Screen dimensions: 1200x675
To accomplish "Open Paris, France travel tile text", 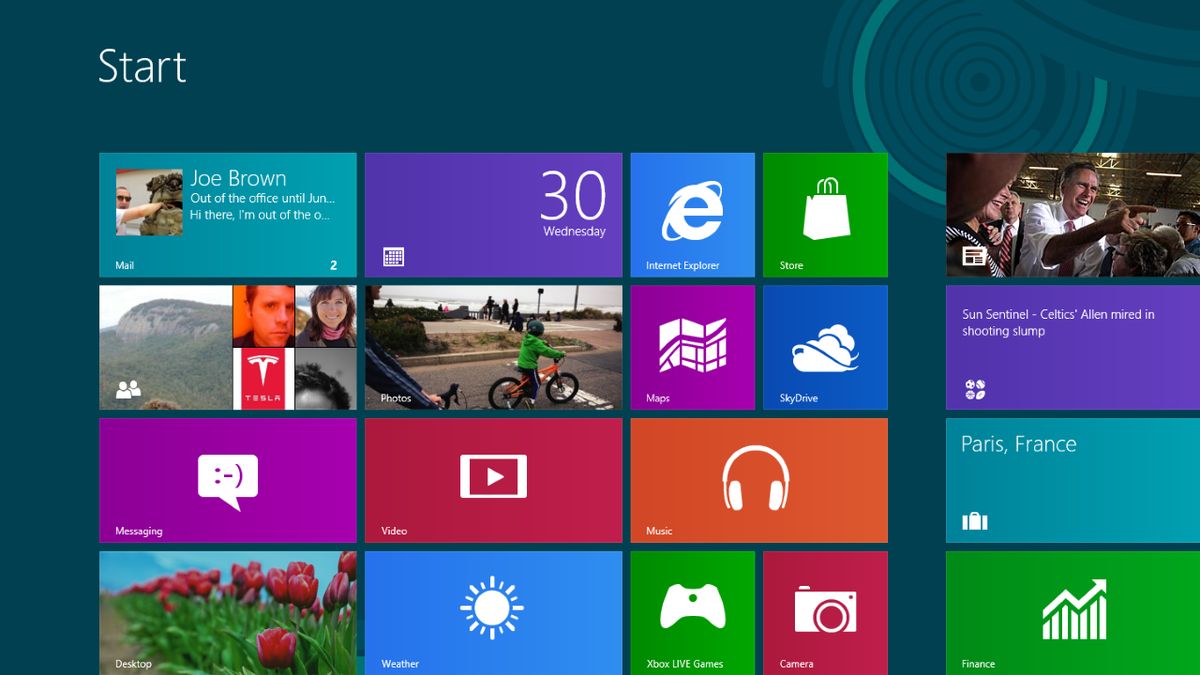I will (x=1018, y=444).
